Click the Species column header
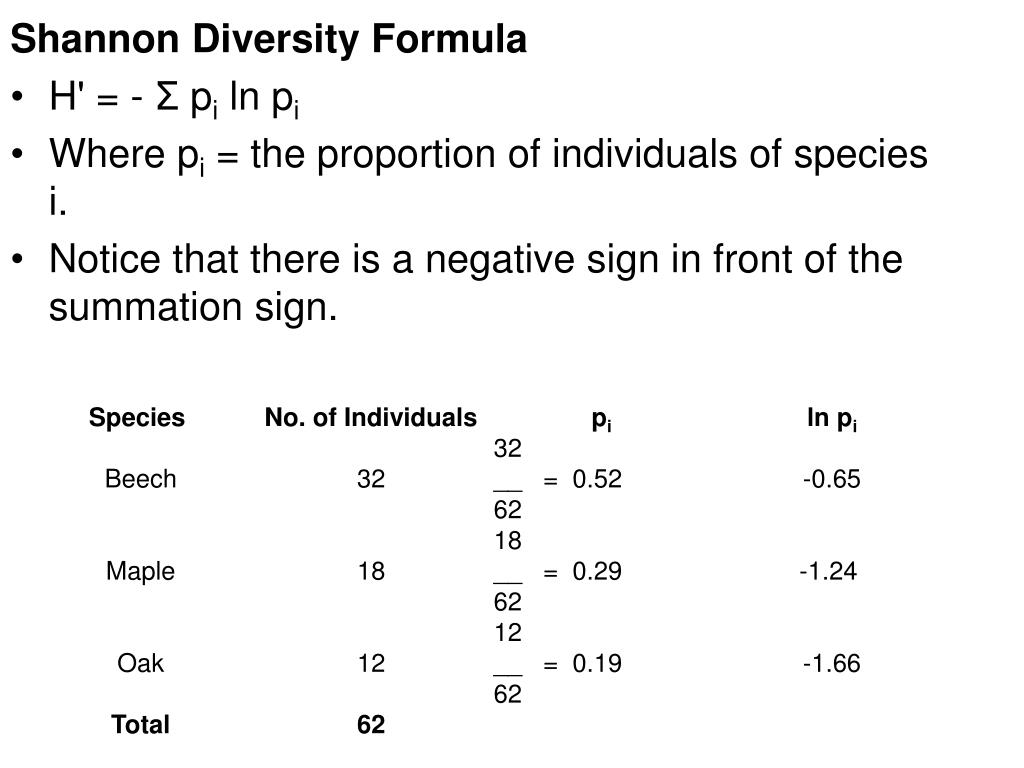1024x768 pixels. (136, 417)
